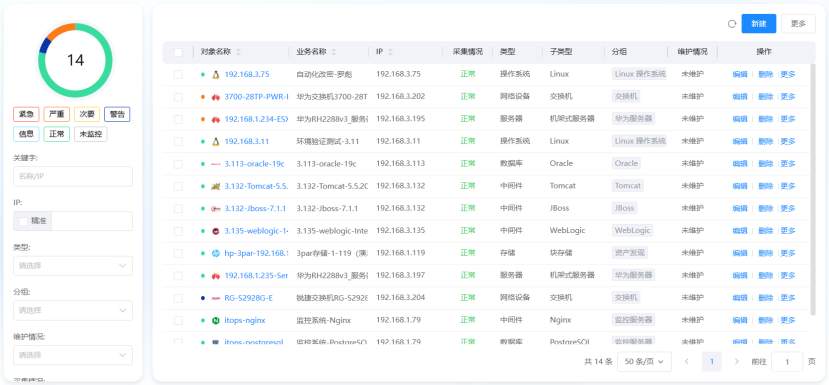Open 更多 for row 3.113-oracle-19c

(x=788, y=164)
